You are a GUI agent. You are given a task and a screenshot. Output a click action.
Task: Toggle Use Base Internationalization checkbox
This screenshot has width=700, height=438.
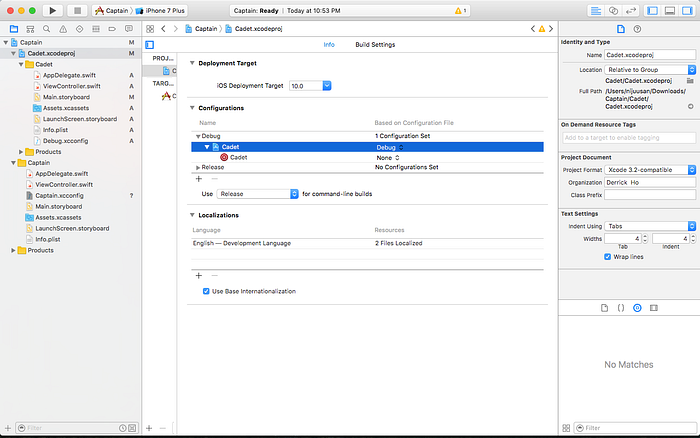pos(206,292)
